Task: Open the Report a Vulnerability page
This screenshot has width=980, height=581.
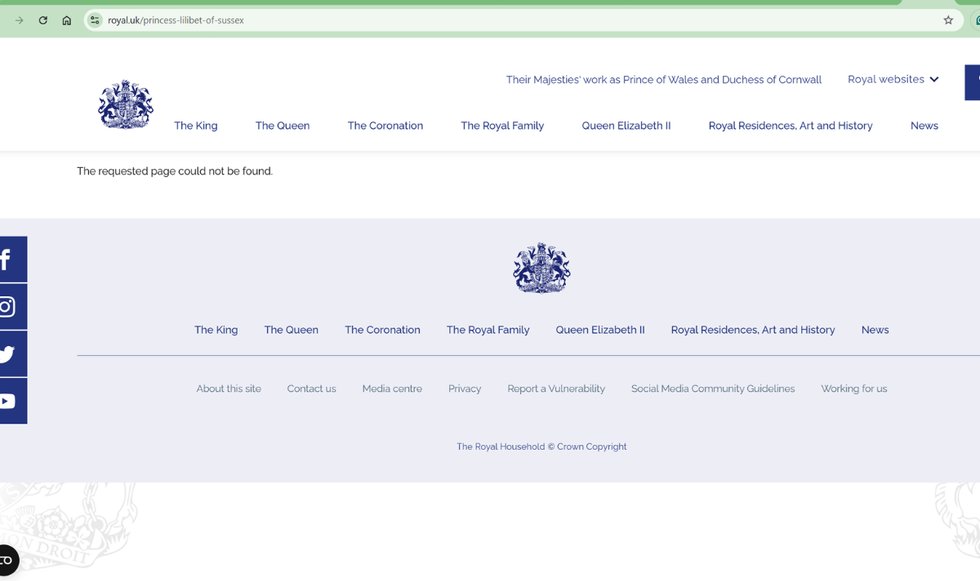Action: tap(556, 388)
